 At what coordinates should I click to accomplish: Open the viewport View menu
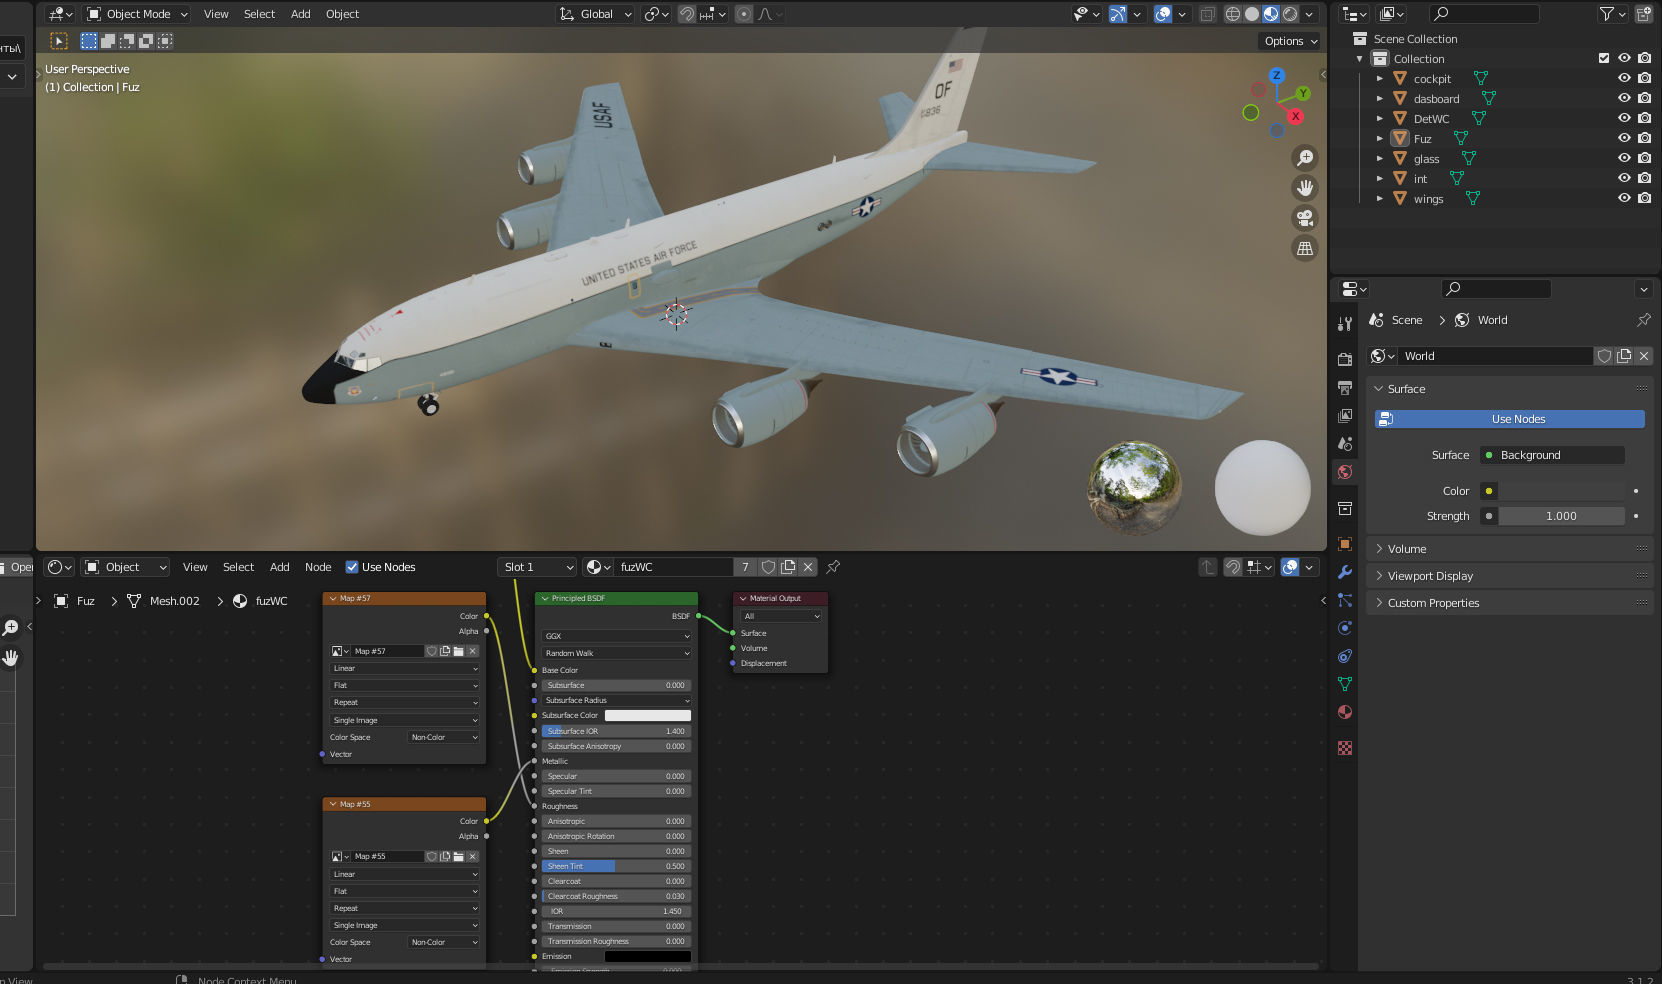[216, 14]
